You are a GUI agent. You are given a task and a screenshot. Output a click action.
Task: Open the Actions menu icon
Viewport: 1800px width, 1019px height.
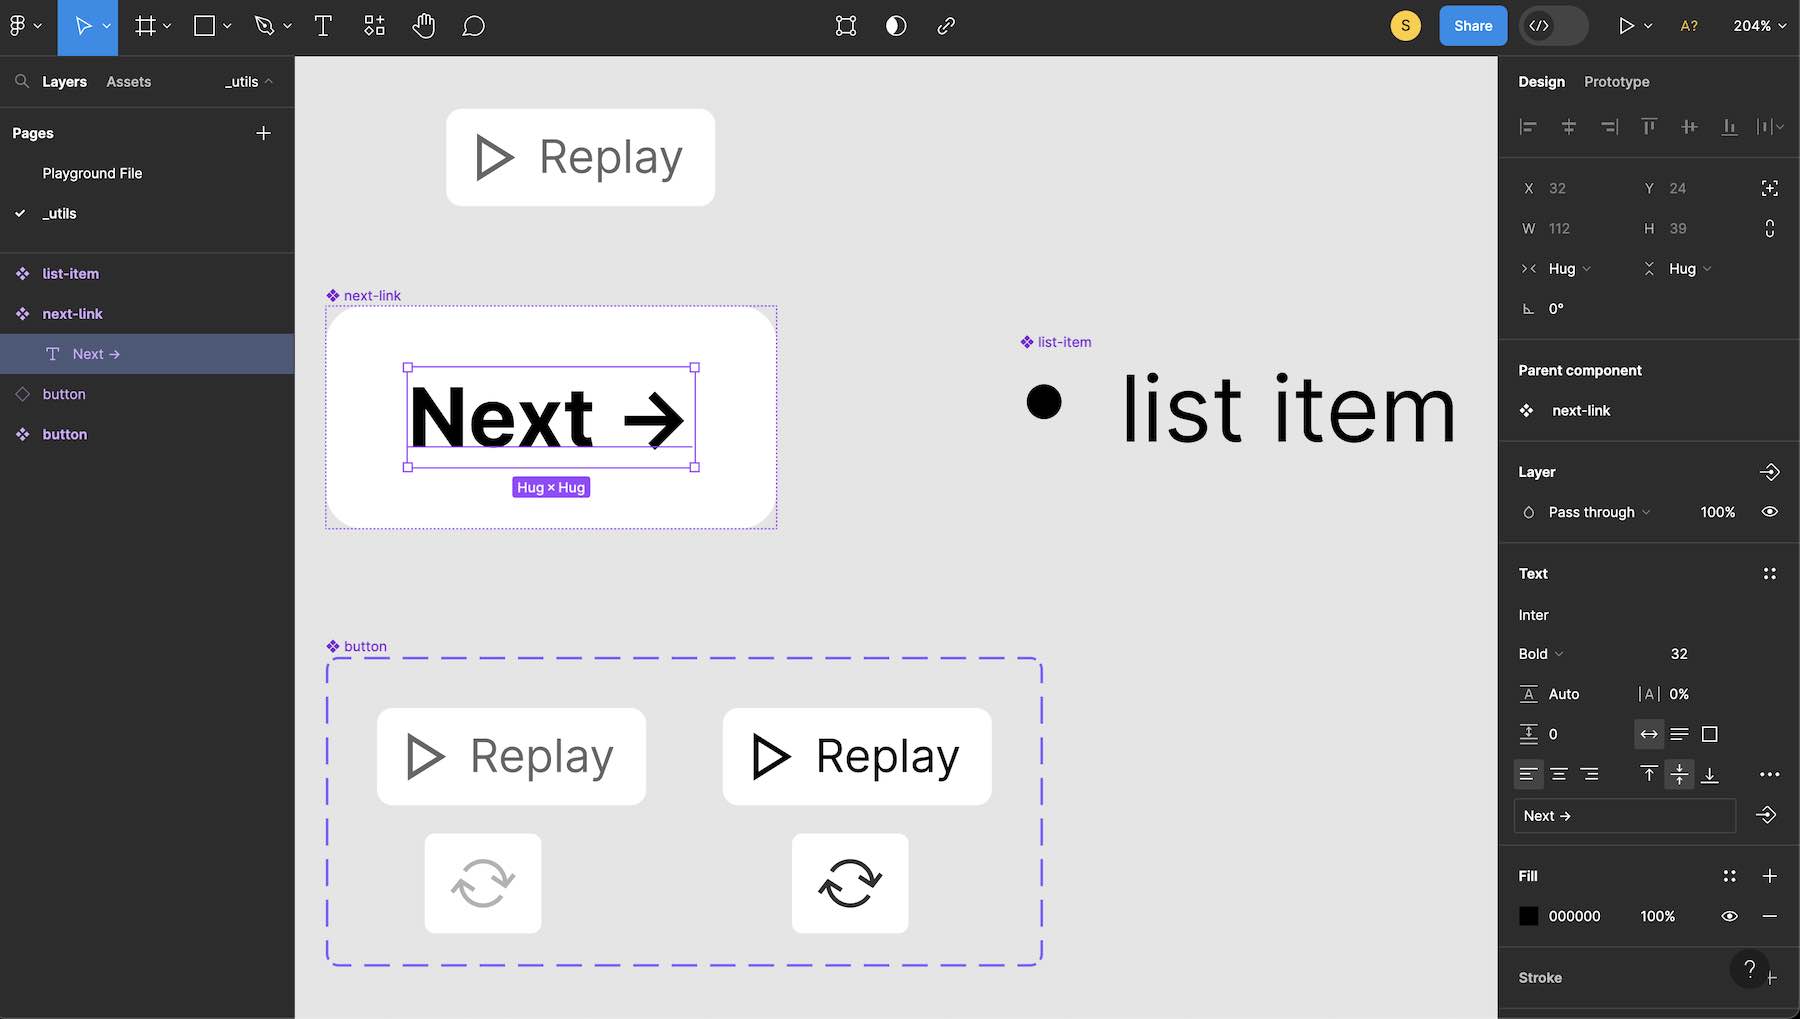coord(374,26)
